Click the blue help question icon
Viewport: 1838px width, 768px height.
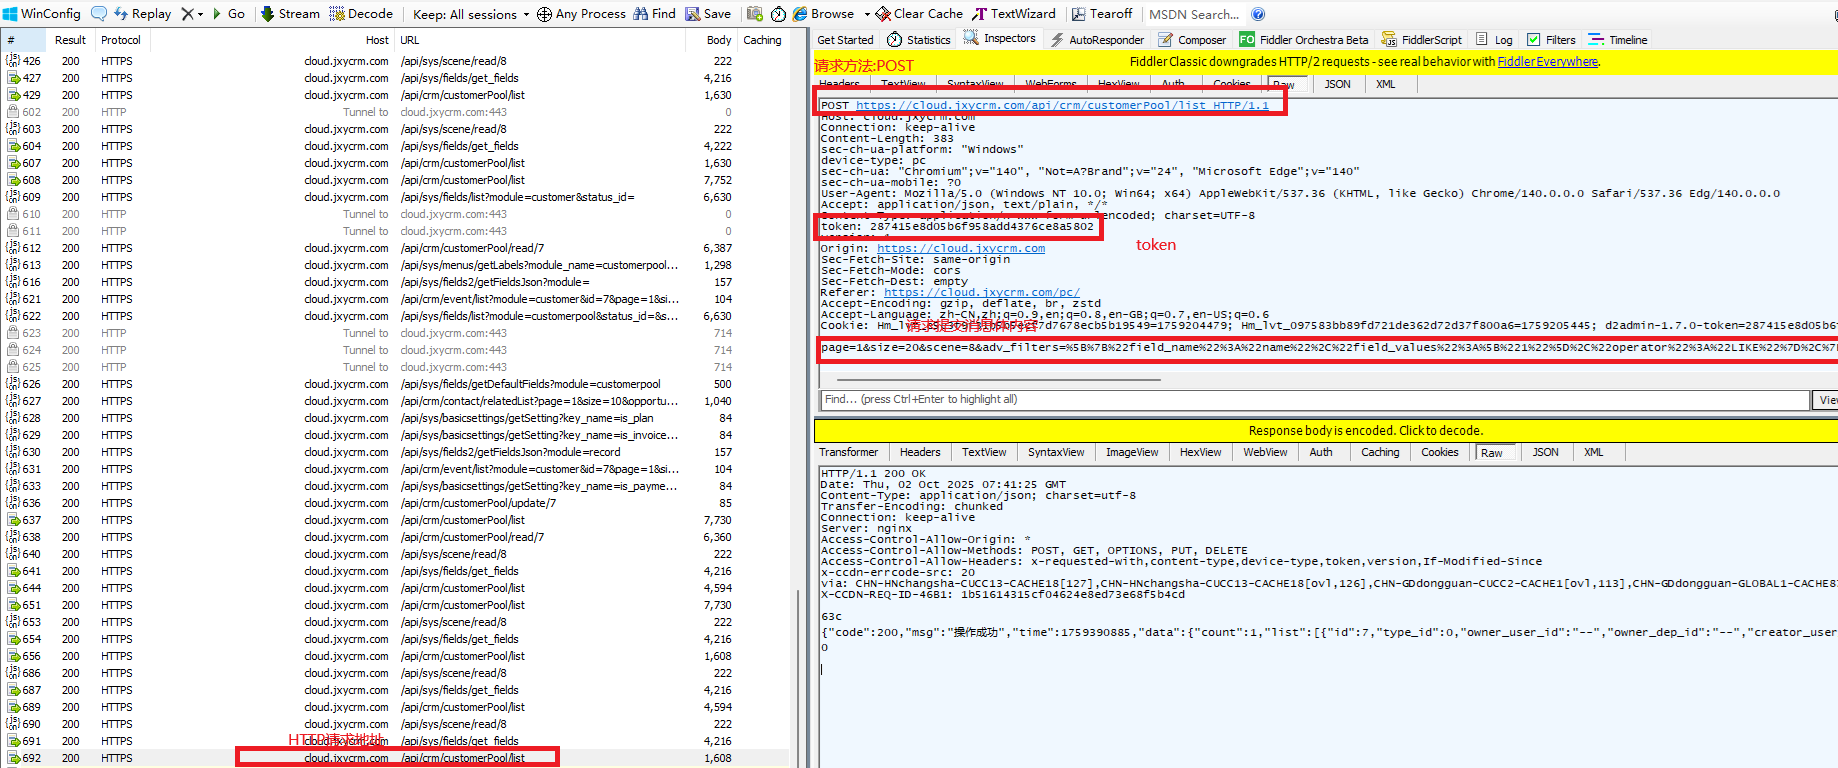pyautogui.click(x=1258, y=14)
